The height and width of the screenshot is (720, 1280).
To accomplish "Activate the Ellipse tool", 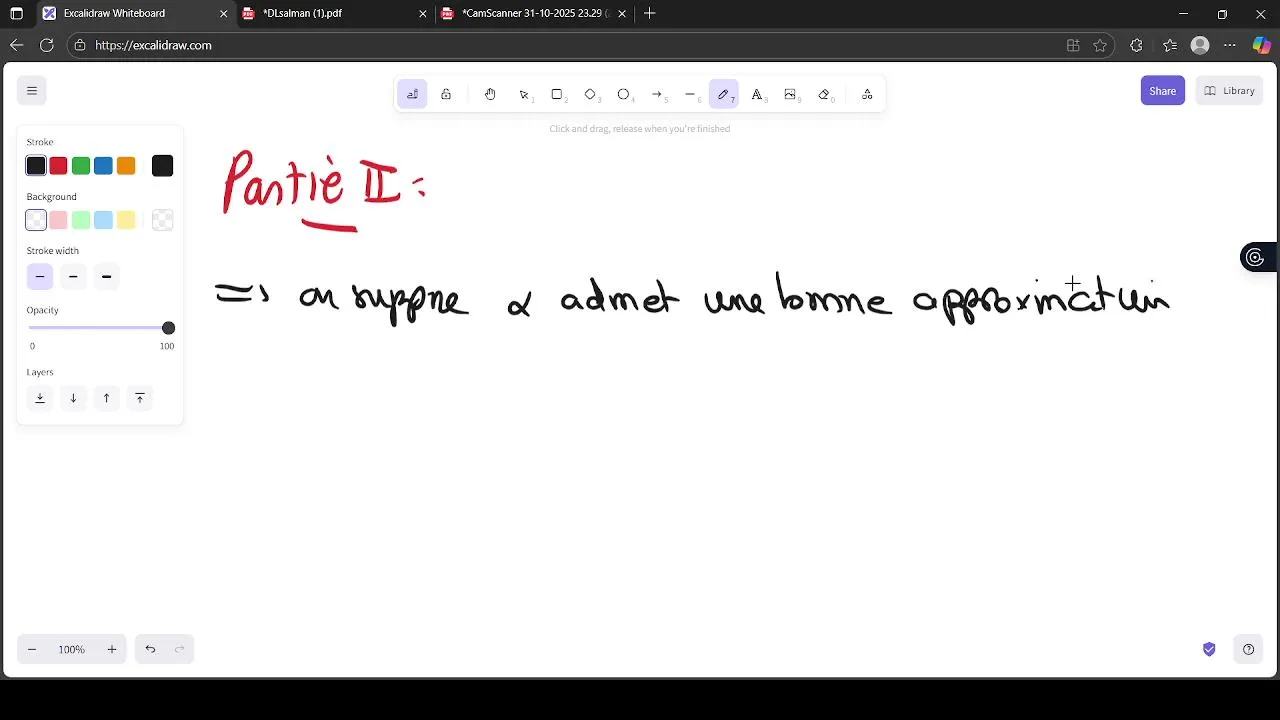I will 624,94.
